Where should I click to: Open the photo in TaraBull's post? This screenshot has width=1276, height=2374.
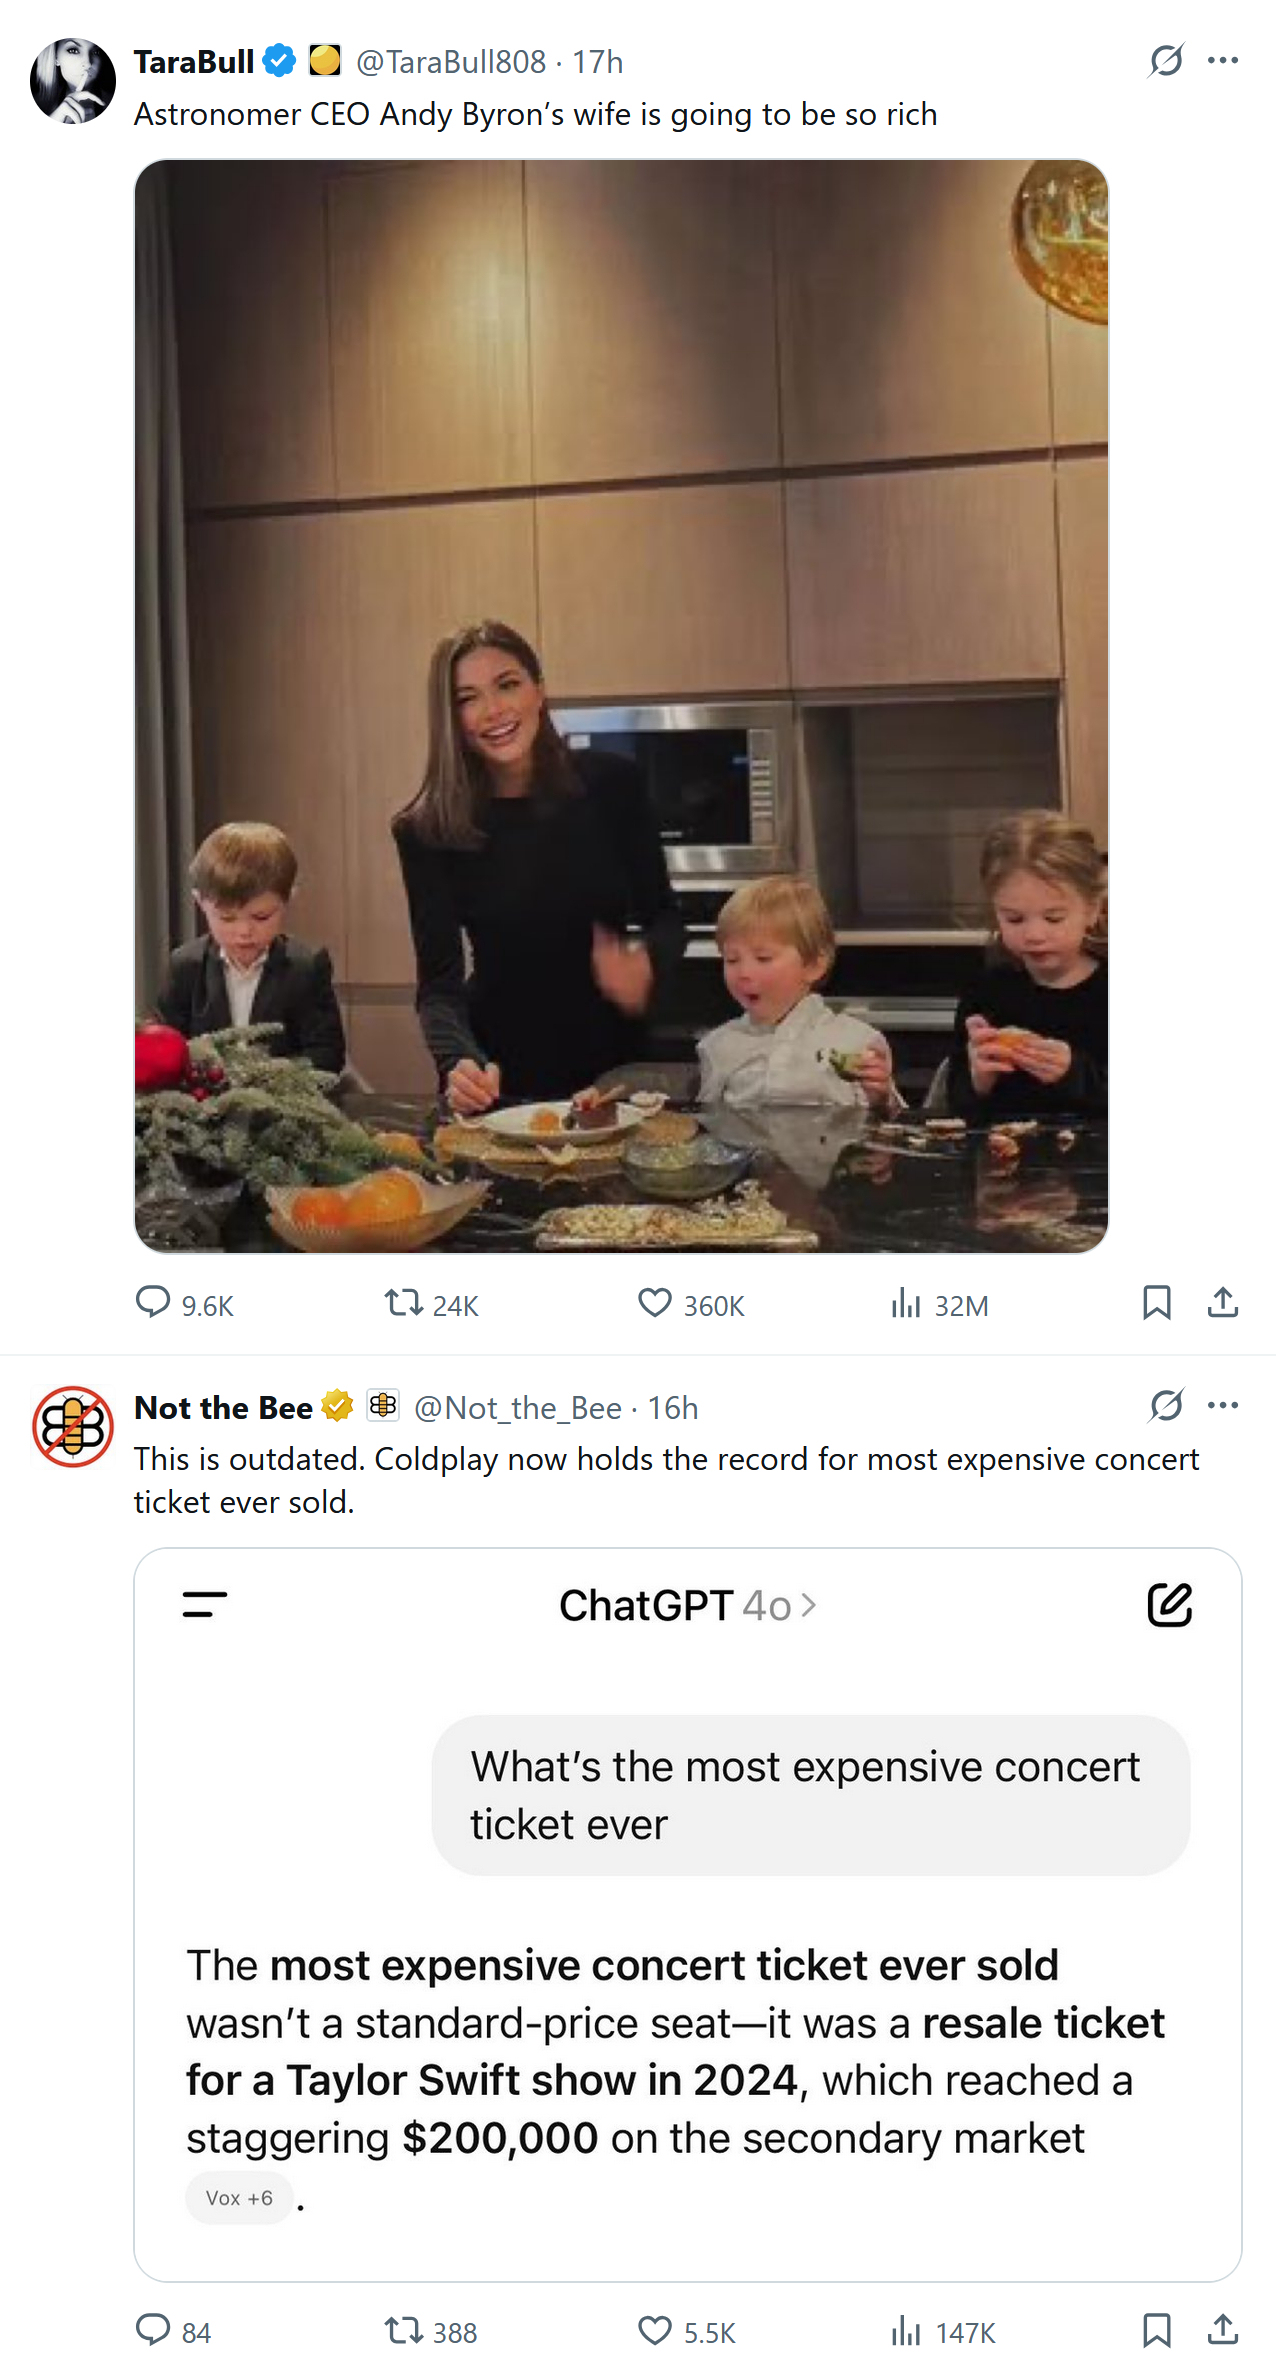621,705
